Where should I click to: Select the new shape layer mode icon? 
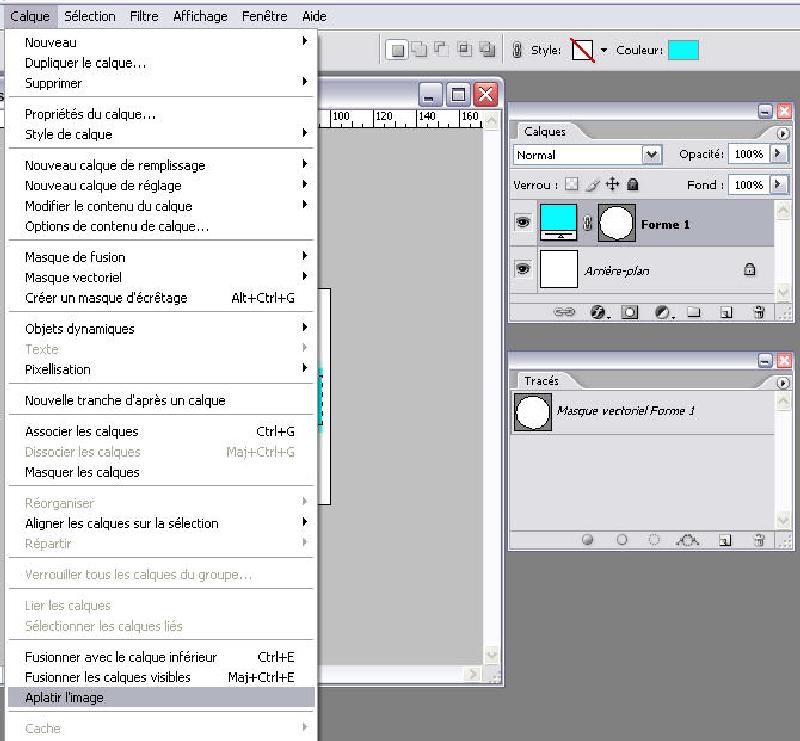coord(397,50)
